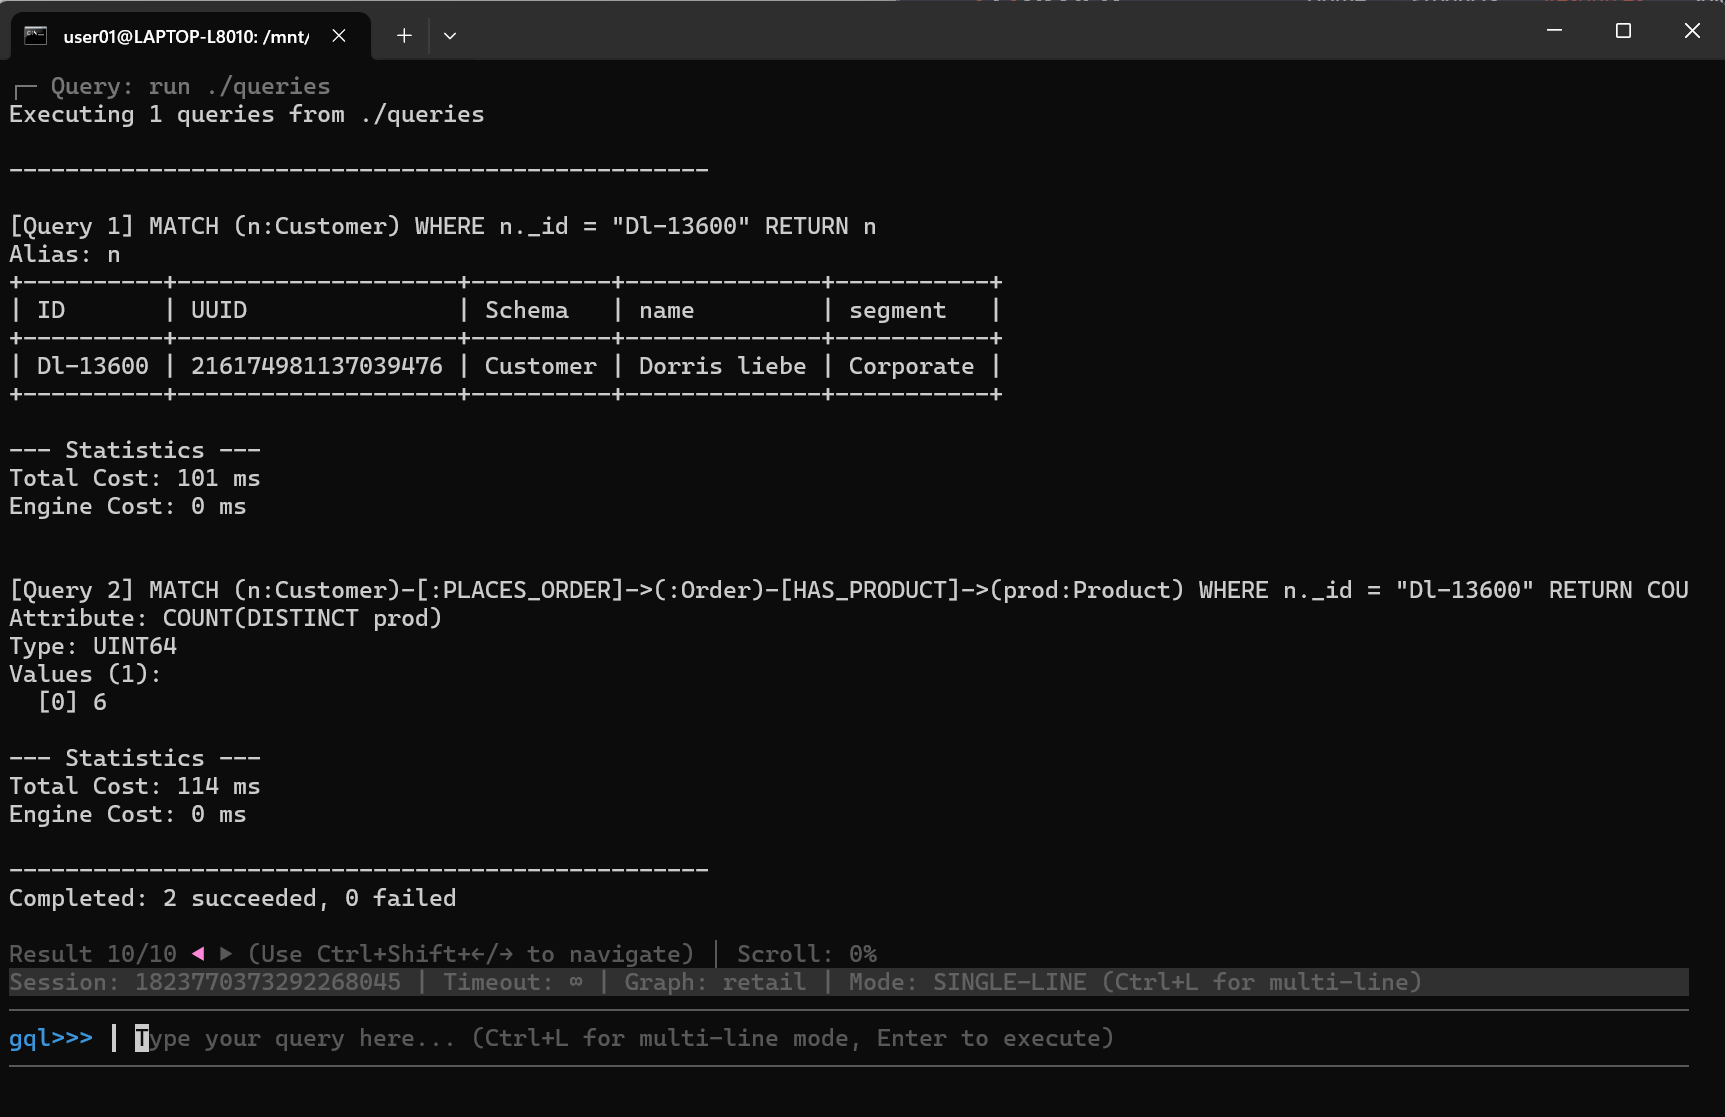The height and width of the screenshot is (1117, 1725).
Task: Close the terminal window
Action: coord(1692,31)
